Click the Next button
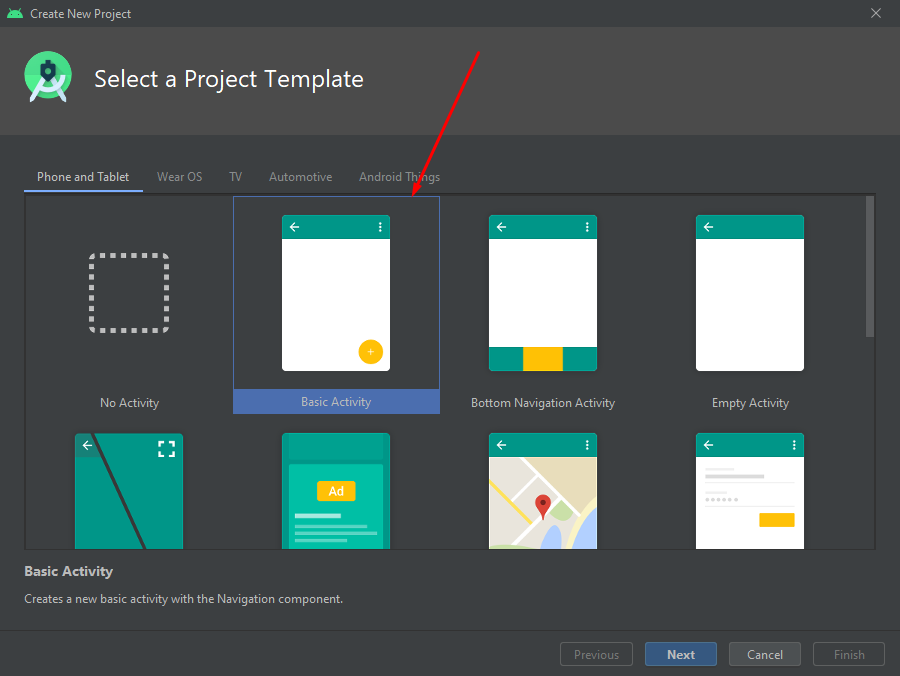The image size is (900, 676). 681,655
